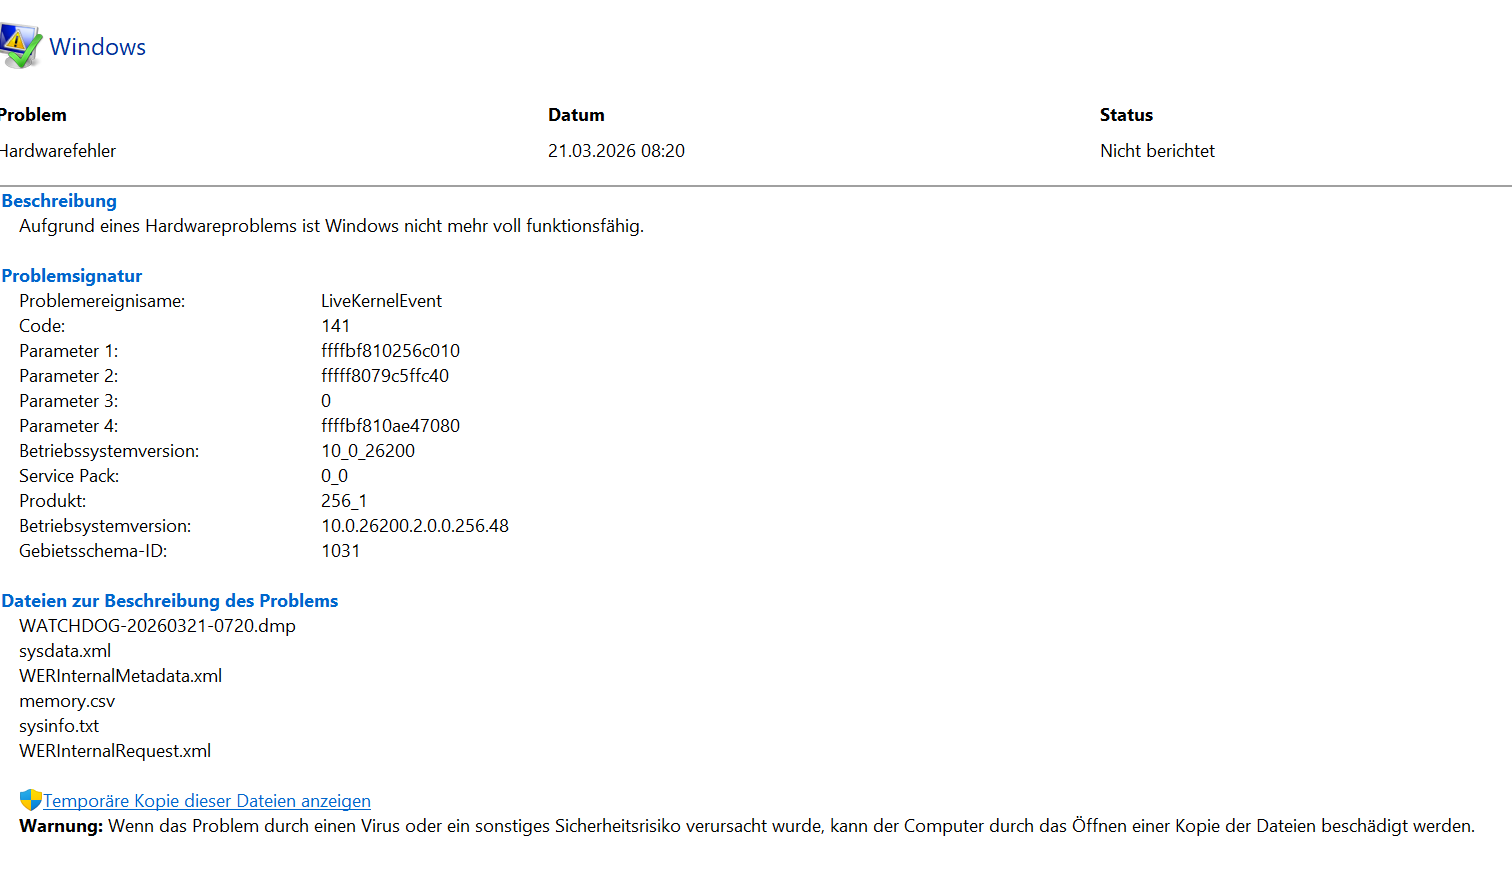The width and height of the screenshot is (1512, 871).
Task: Click the description sentence about Hardwareproblems
Action: point(331,226)
